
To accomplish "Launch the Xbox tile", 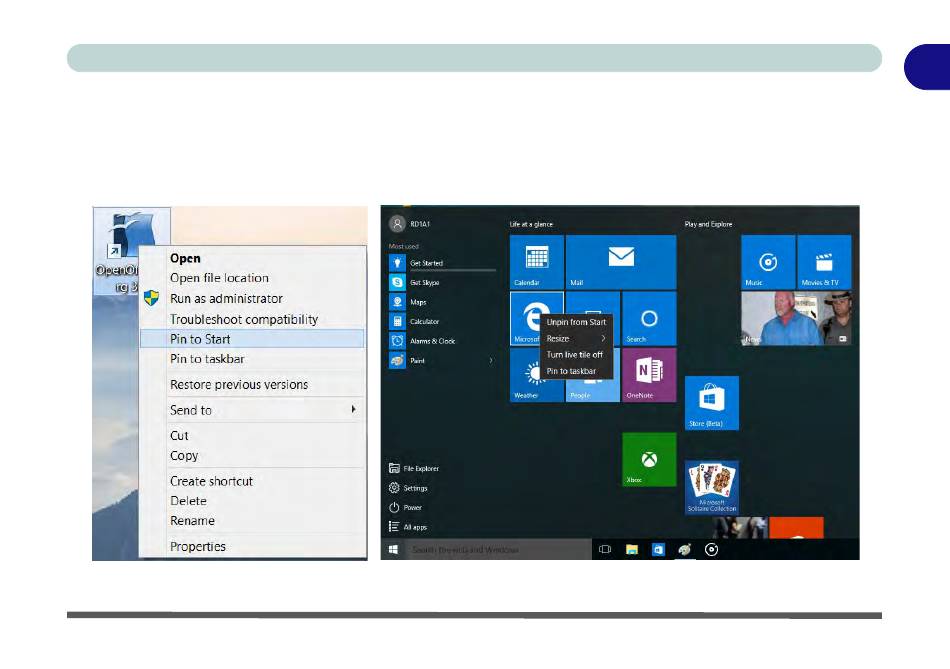I will 649,459.
